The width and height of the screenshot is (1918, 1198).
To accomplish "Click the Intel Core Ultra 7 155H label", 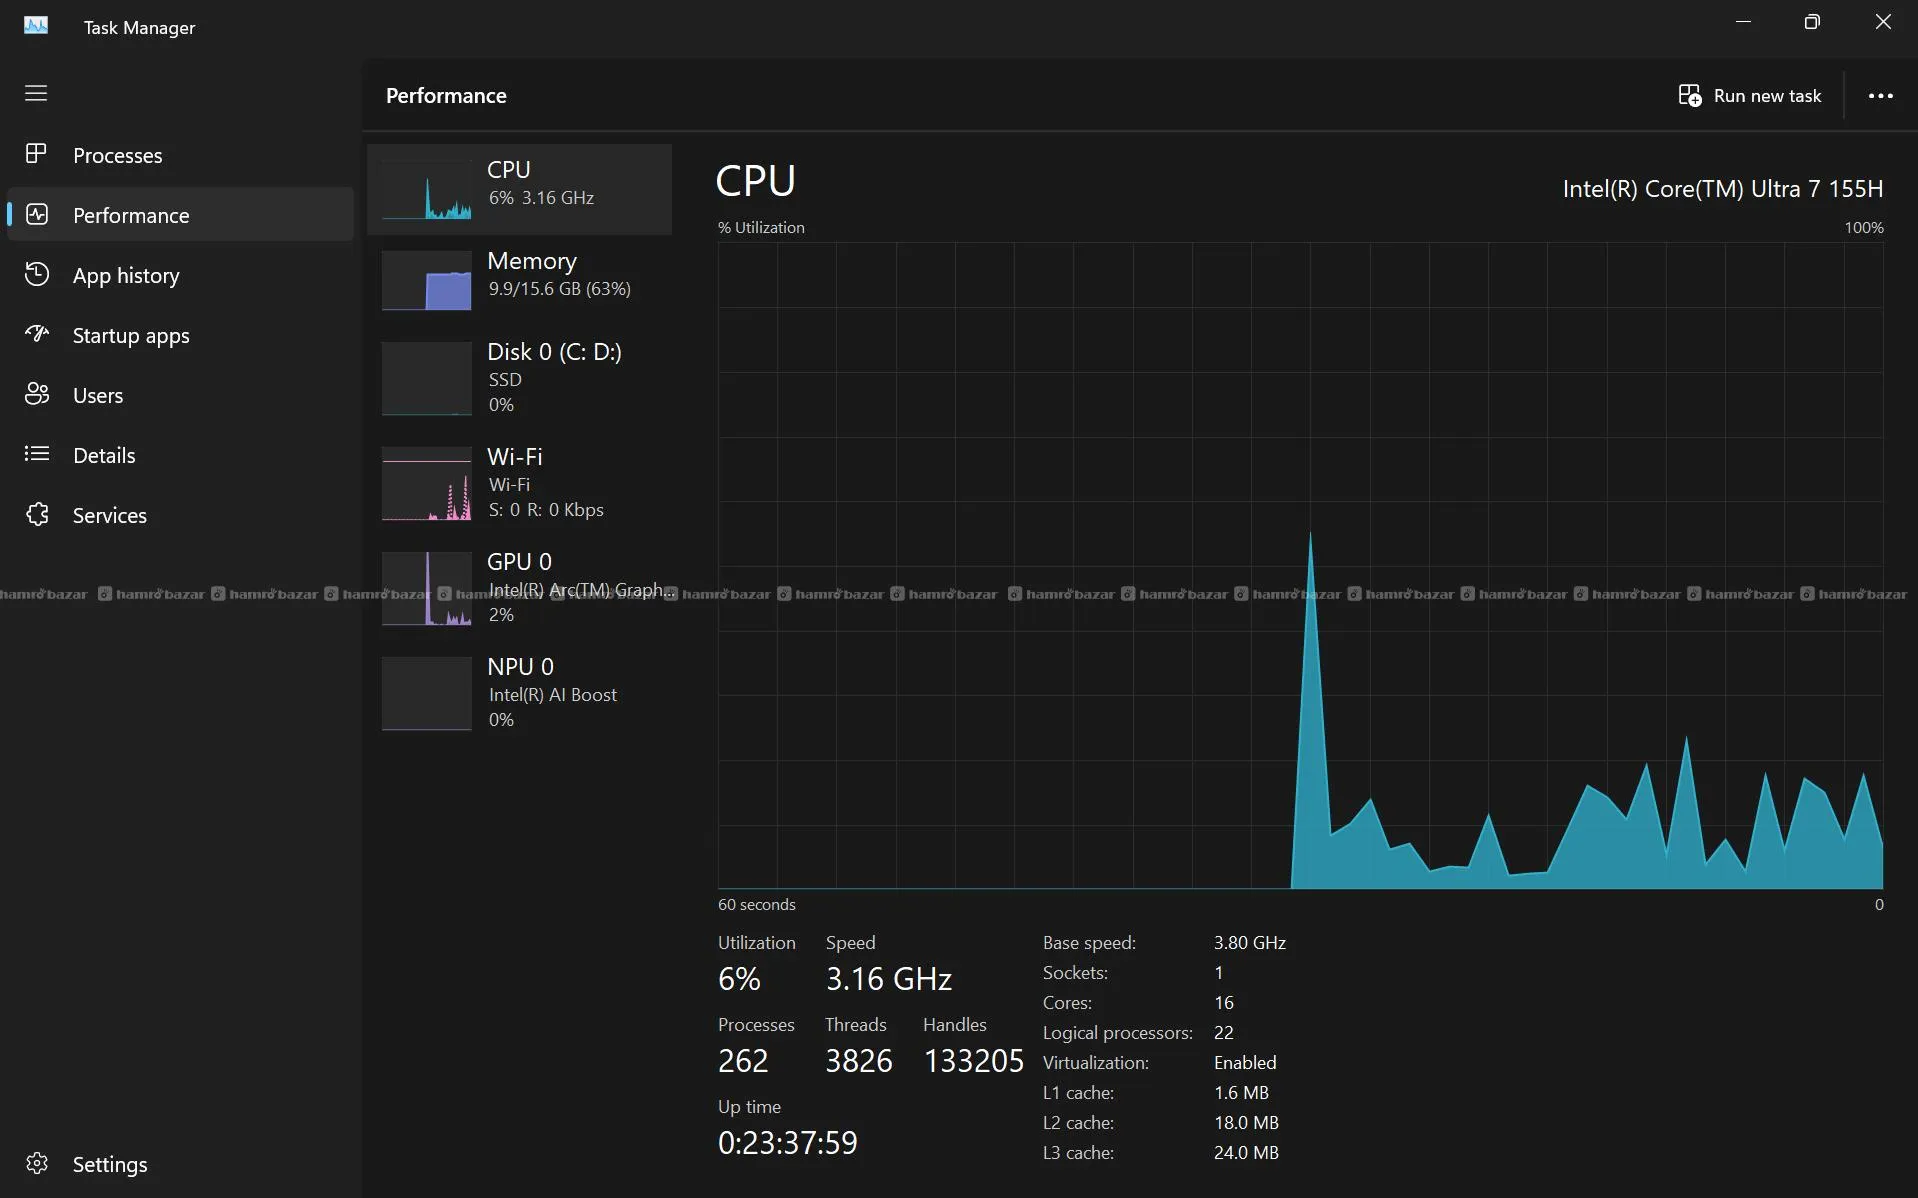I will tap(1722, 189).
